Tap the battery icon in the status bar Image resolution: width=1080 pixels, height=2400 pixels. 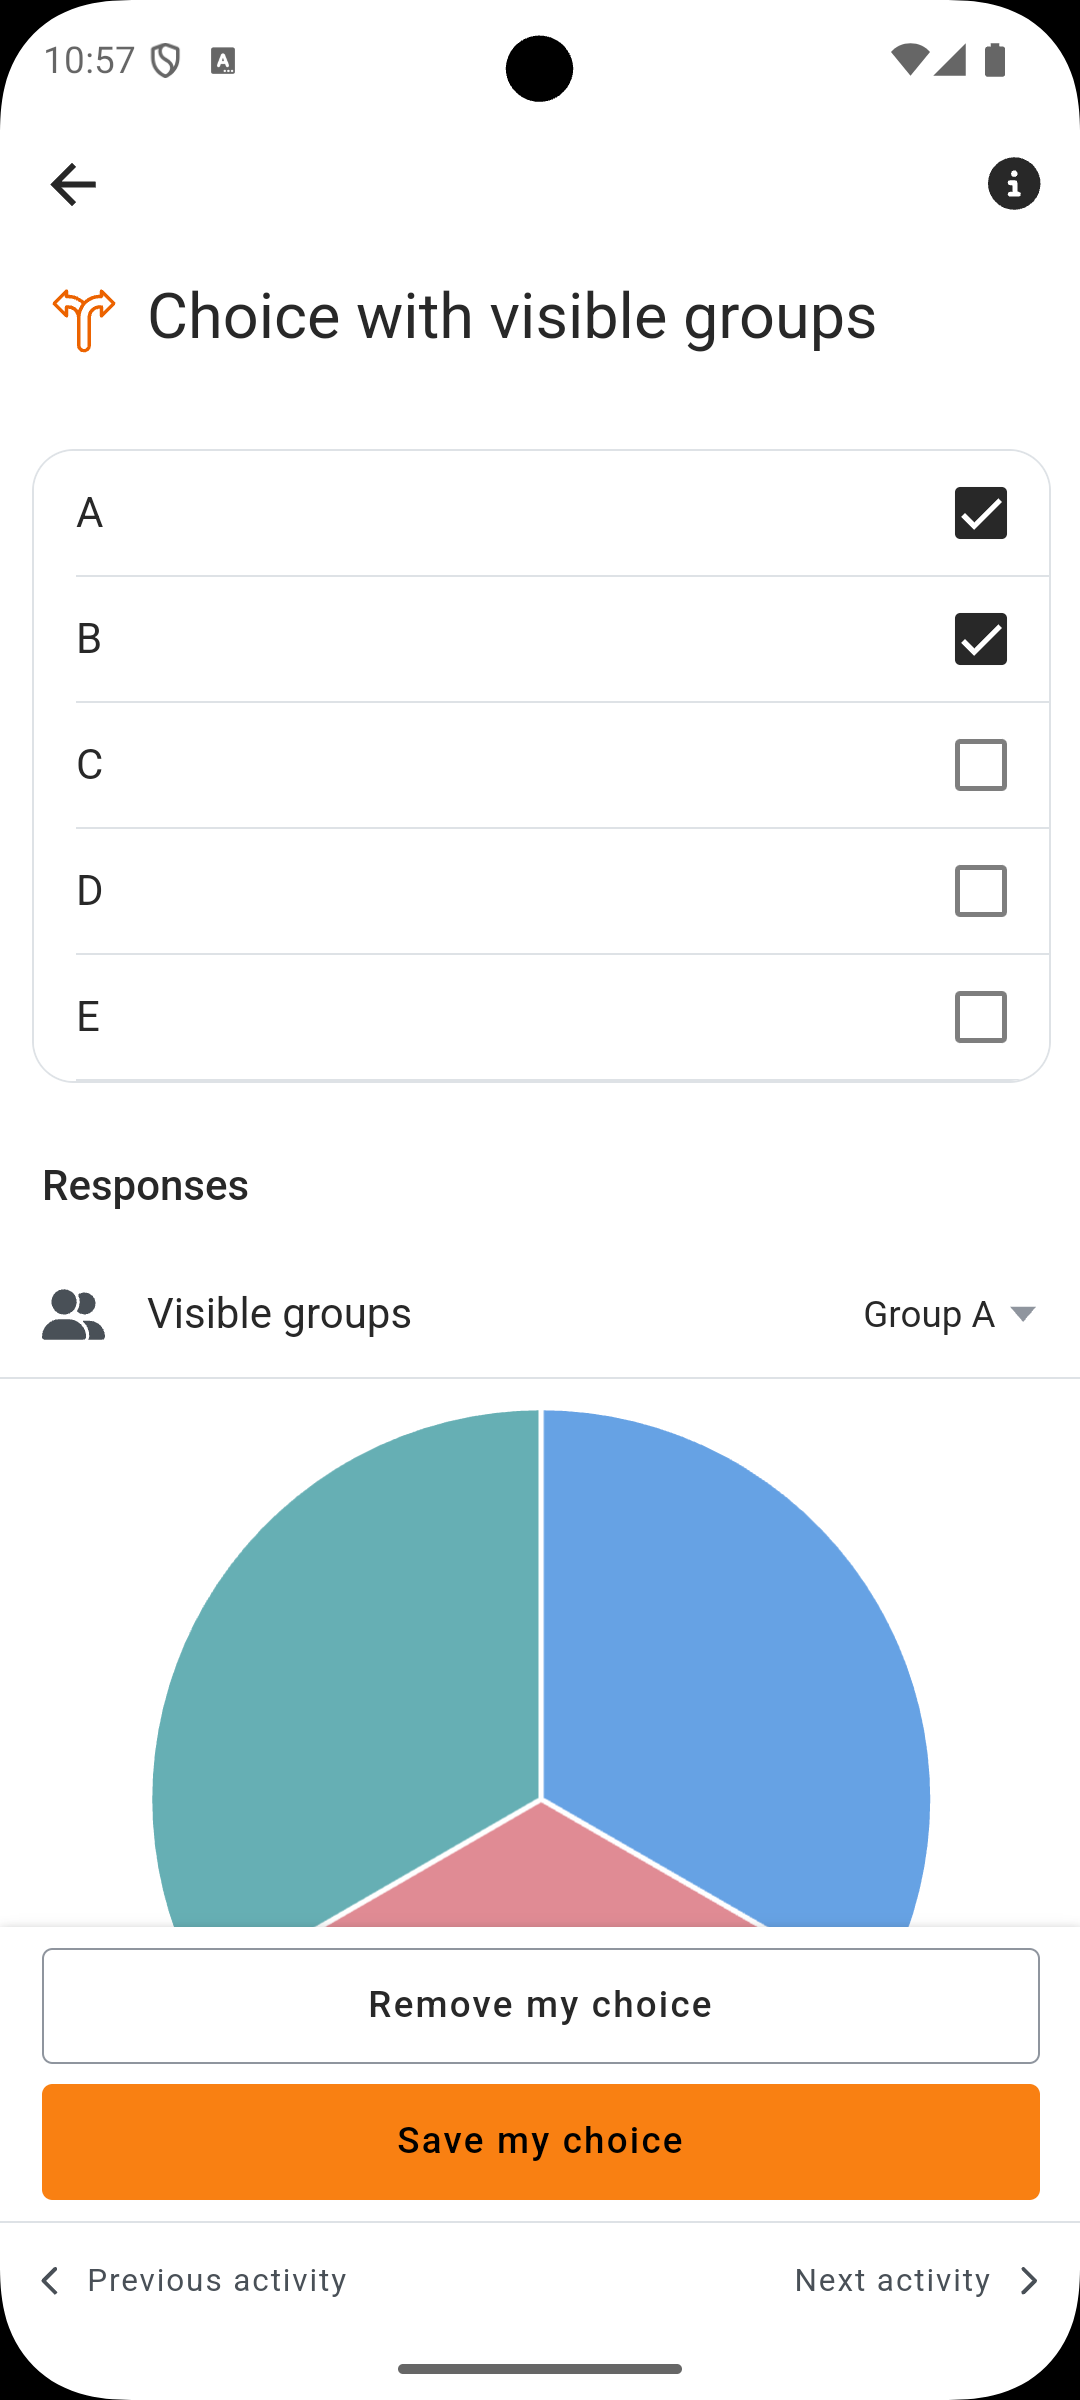[995, 60]
